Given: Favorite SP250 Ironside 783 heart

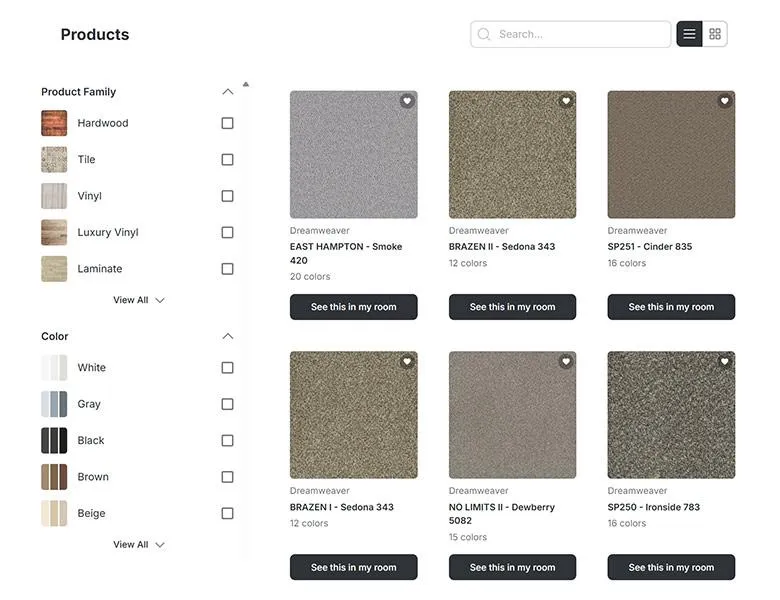Looking at the screenshot, I should [724, 362].
